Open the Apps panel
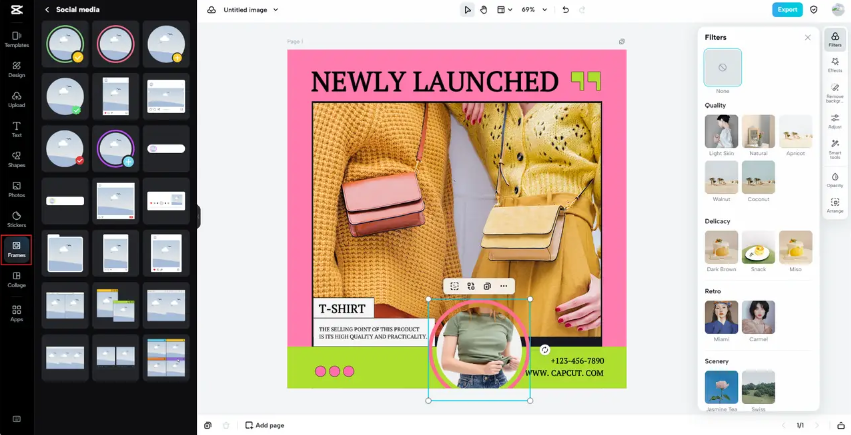The width and height of the screenshot is (851, 435). pos(16,313)
